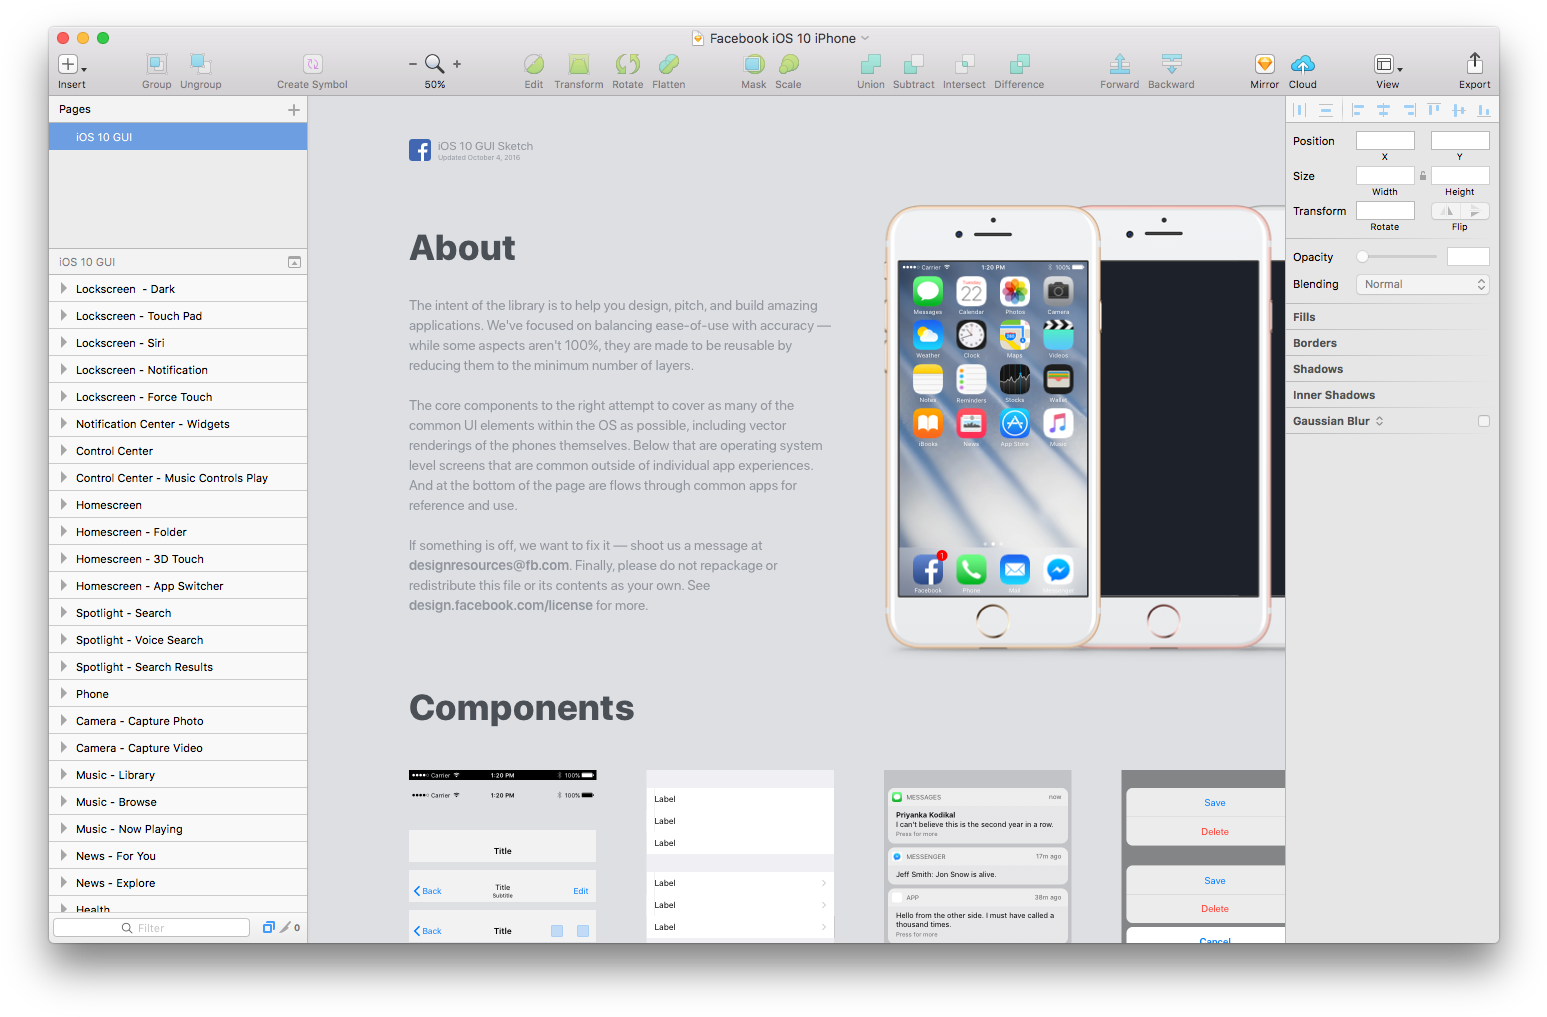Click the Opacity value field
Image resolution: width=1547 pixels, height=1017 pixels.
pyautogui.click(x=1468, y=257)
